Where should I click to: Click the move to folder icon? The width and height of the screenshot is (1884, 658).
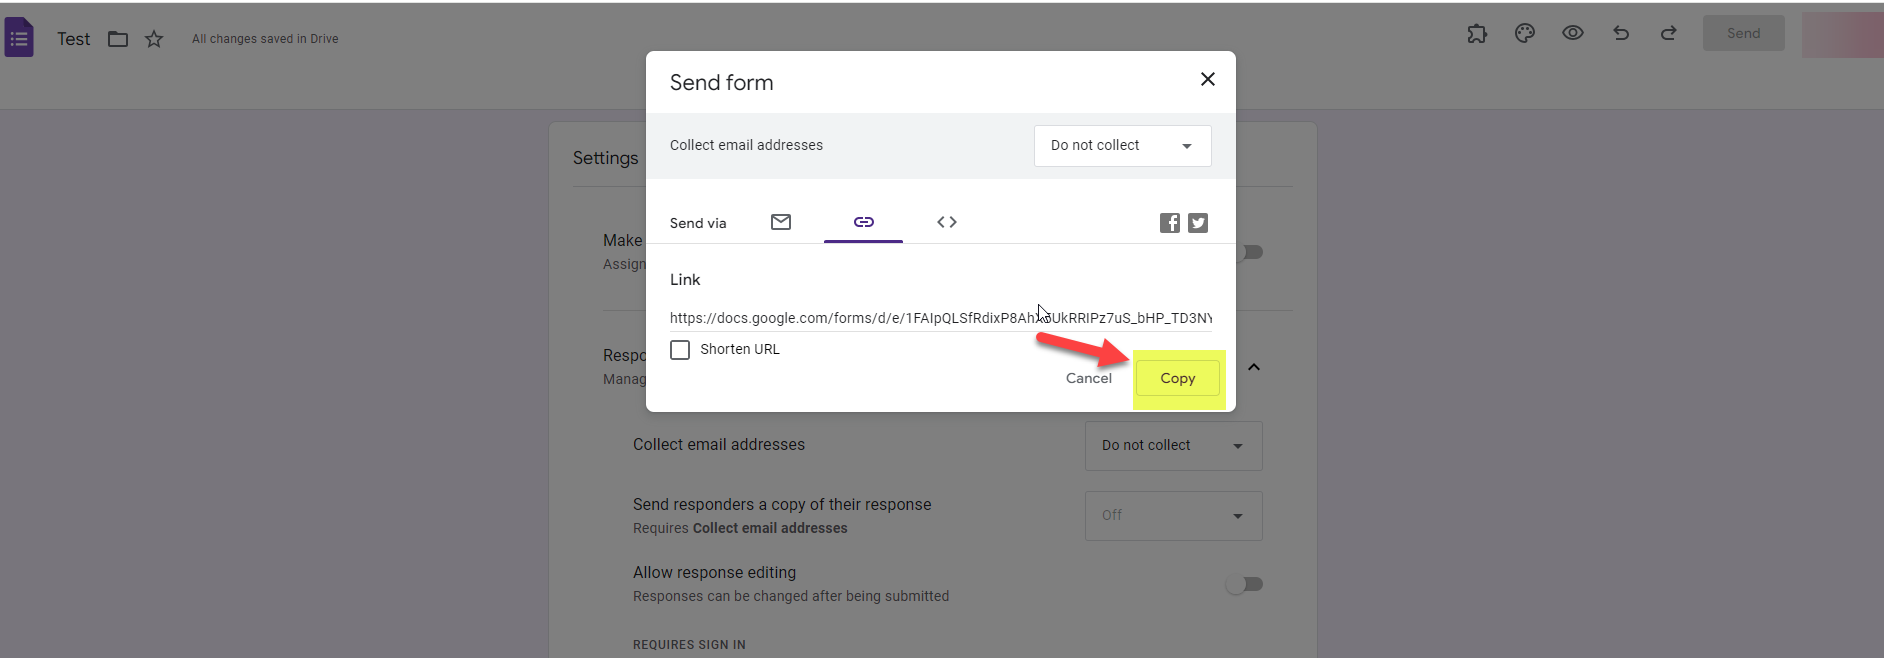118,39
